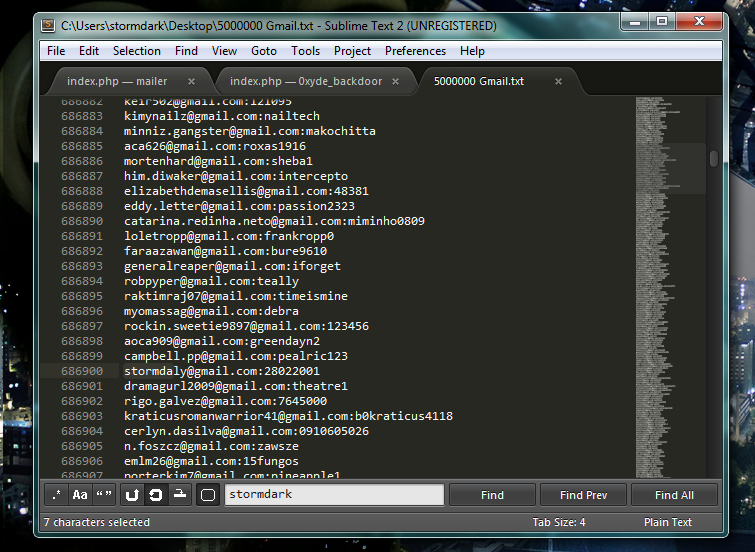
Task: Toggle regular expression search option
Action: point(56,495)
